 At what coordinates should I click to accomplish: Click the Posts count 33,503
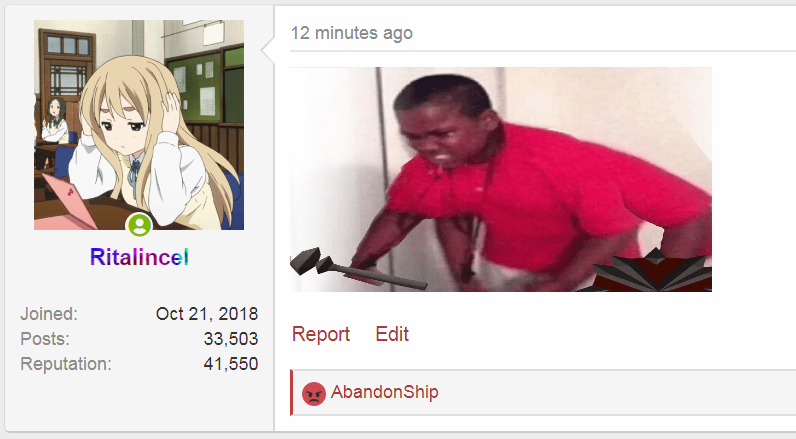pos(230,339)
